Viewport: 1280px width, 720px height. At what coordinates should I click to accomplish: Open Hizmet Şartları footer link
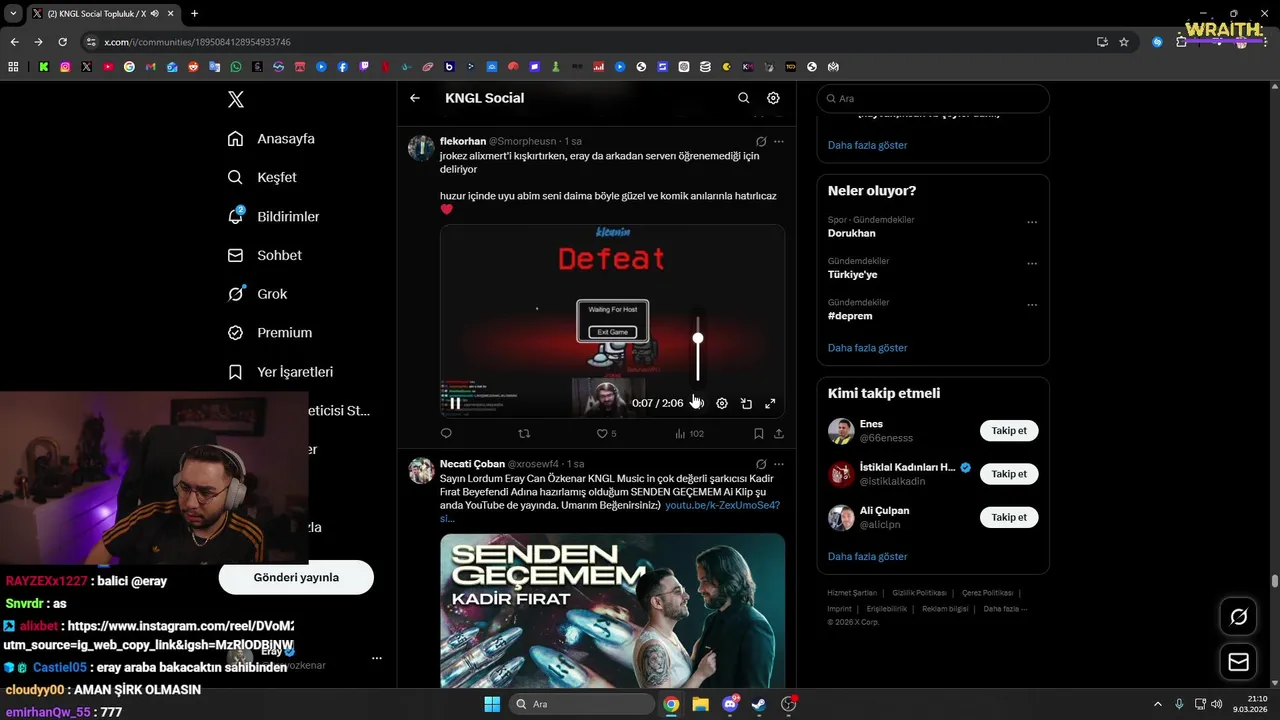(852, 593)
